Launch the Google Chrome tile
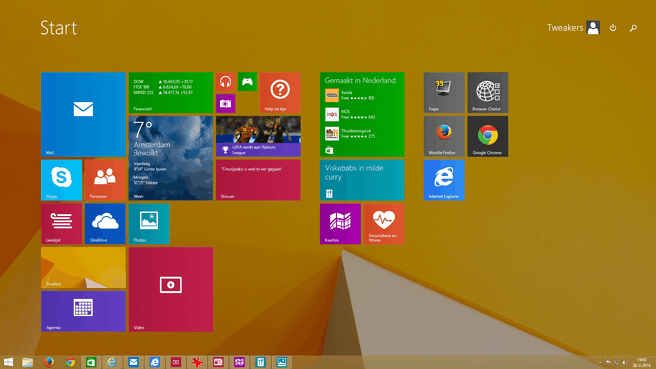 pos(488,136)
